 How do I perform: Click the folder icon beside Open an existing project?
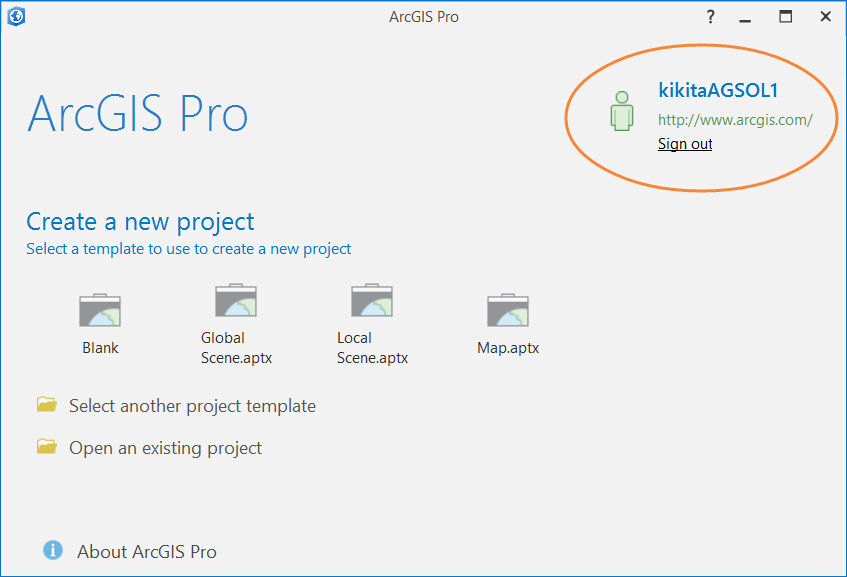click(46, 446)
